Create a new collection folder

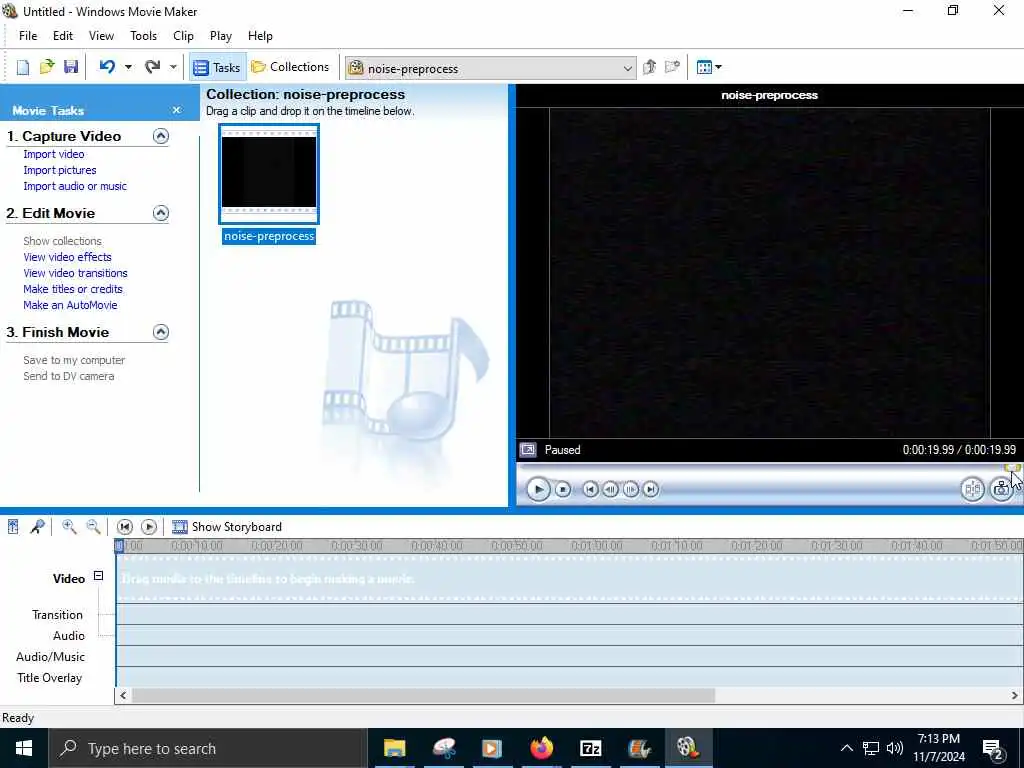(672, 67)
